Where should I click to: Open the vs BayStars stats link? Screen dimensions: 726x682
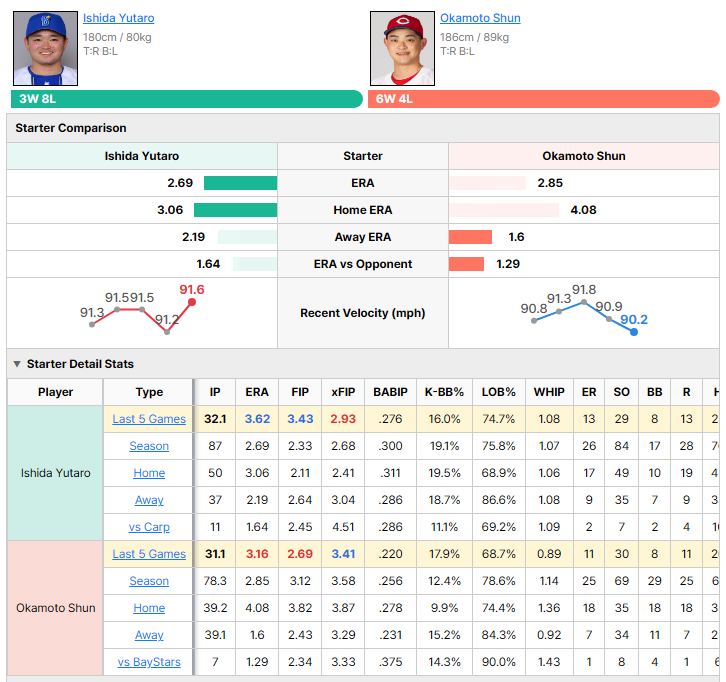pos(149,662)
